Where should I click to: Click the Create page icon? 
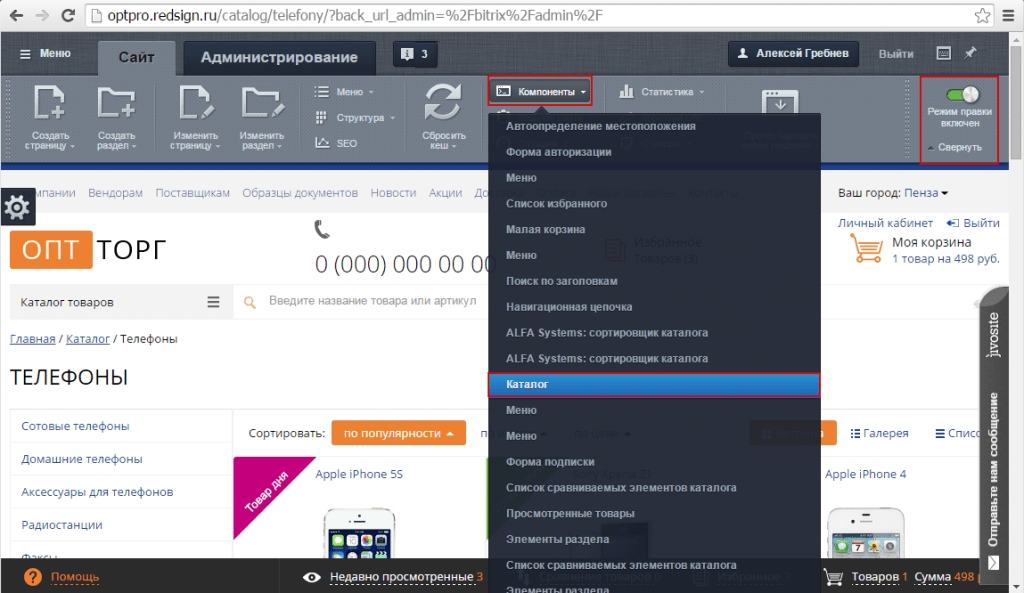coord(51,105)
